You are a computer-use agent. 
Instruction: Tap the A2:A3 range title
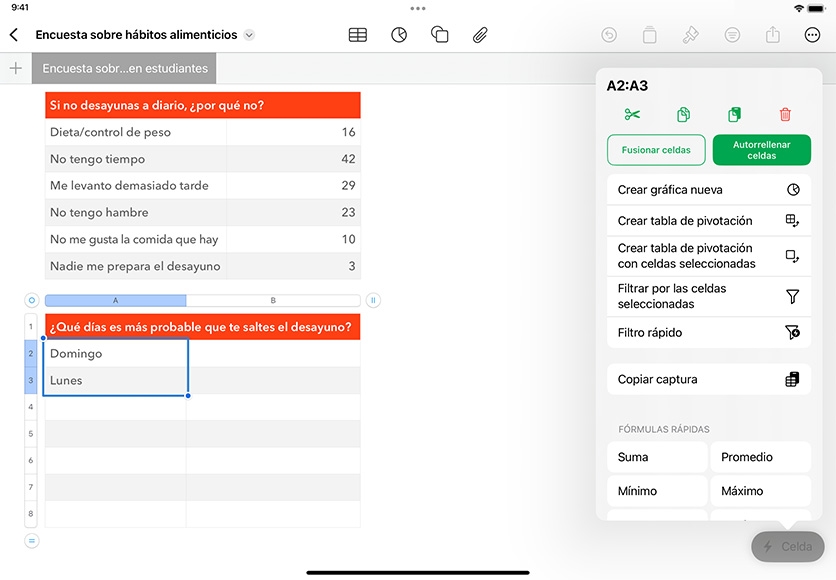[x=627, y=86]
